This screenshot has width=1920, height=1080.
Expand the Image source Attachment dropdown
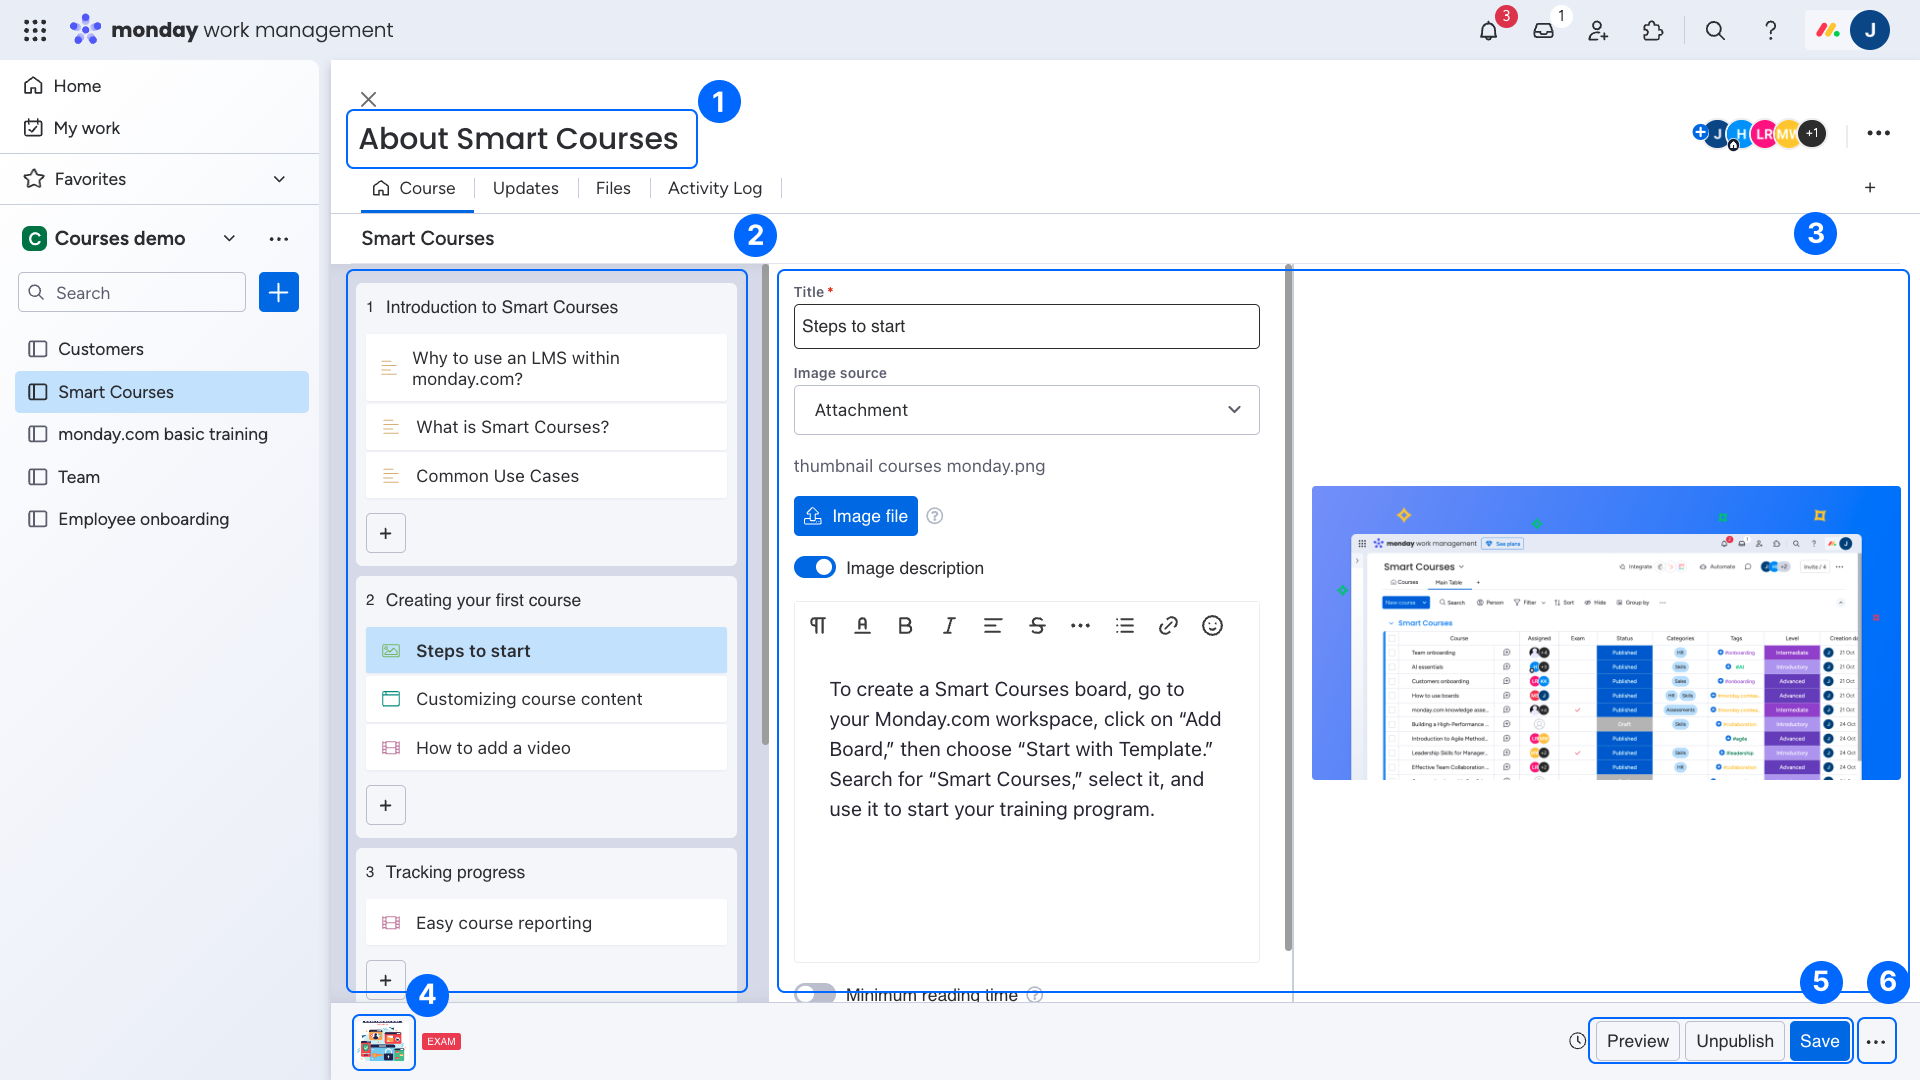click(1026, 410)
